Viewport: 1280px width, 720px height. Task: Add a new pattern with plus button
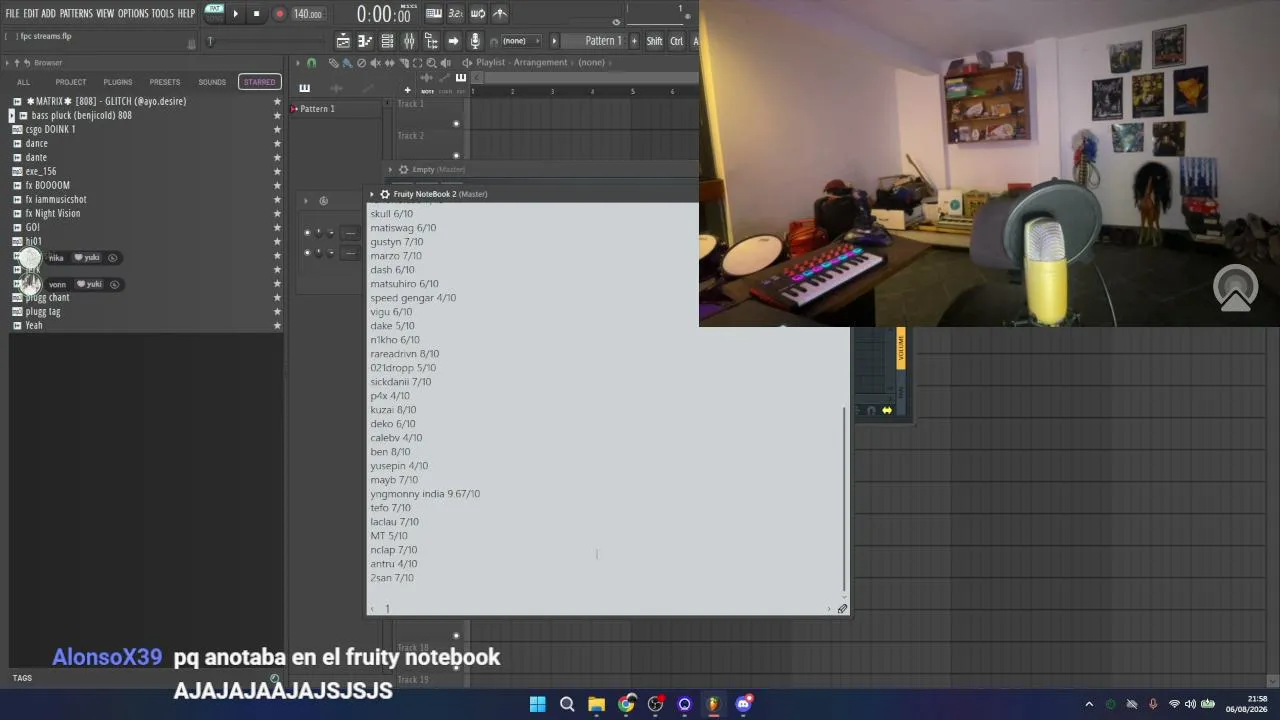pos(634,41)
